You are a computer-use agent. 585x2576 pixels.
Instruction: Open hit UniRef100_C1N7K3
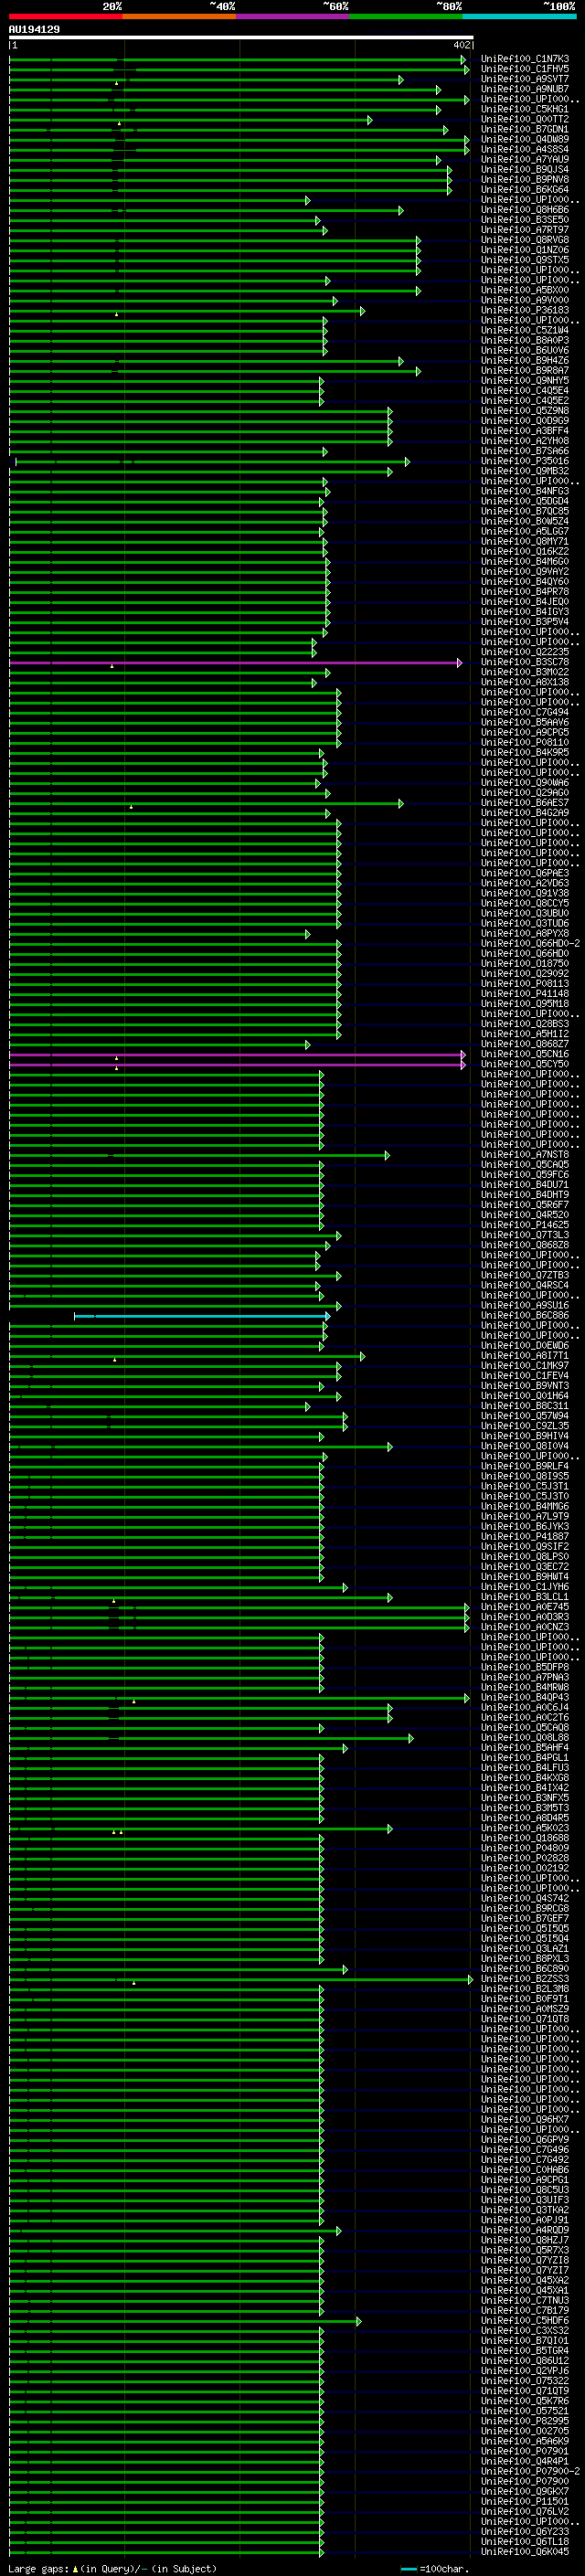pos(525,59)
